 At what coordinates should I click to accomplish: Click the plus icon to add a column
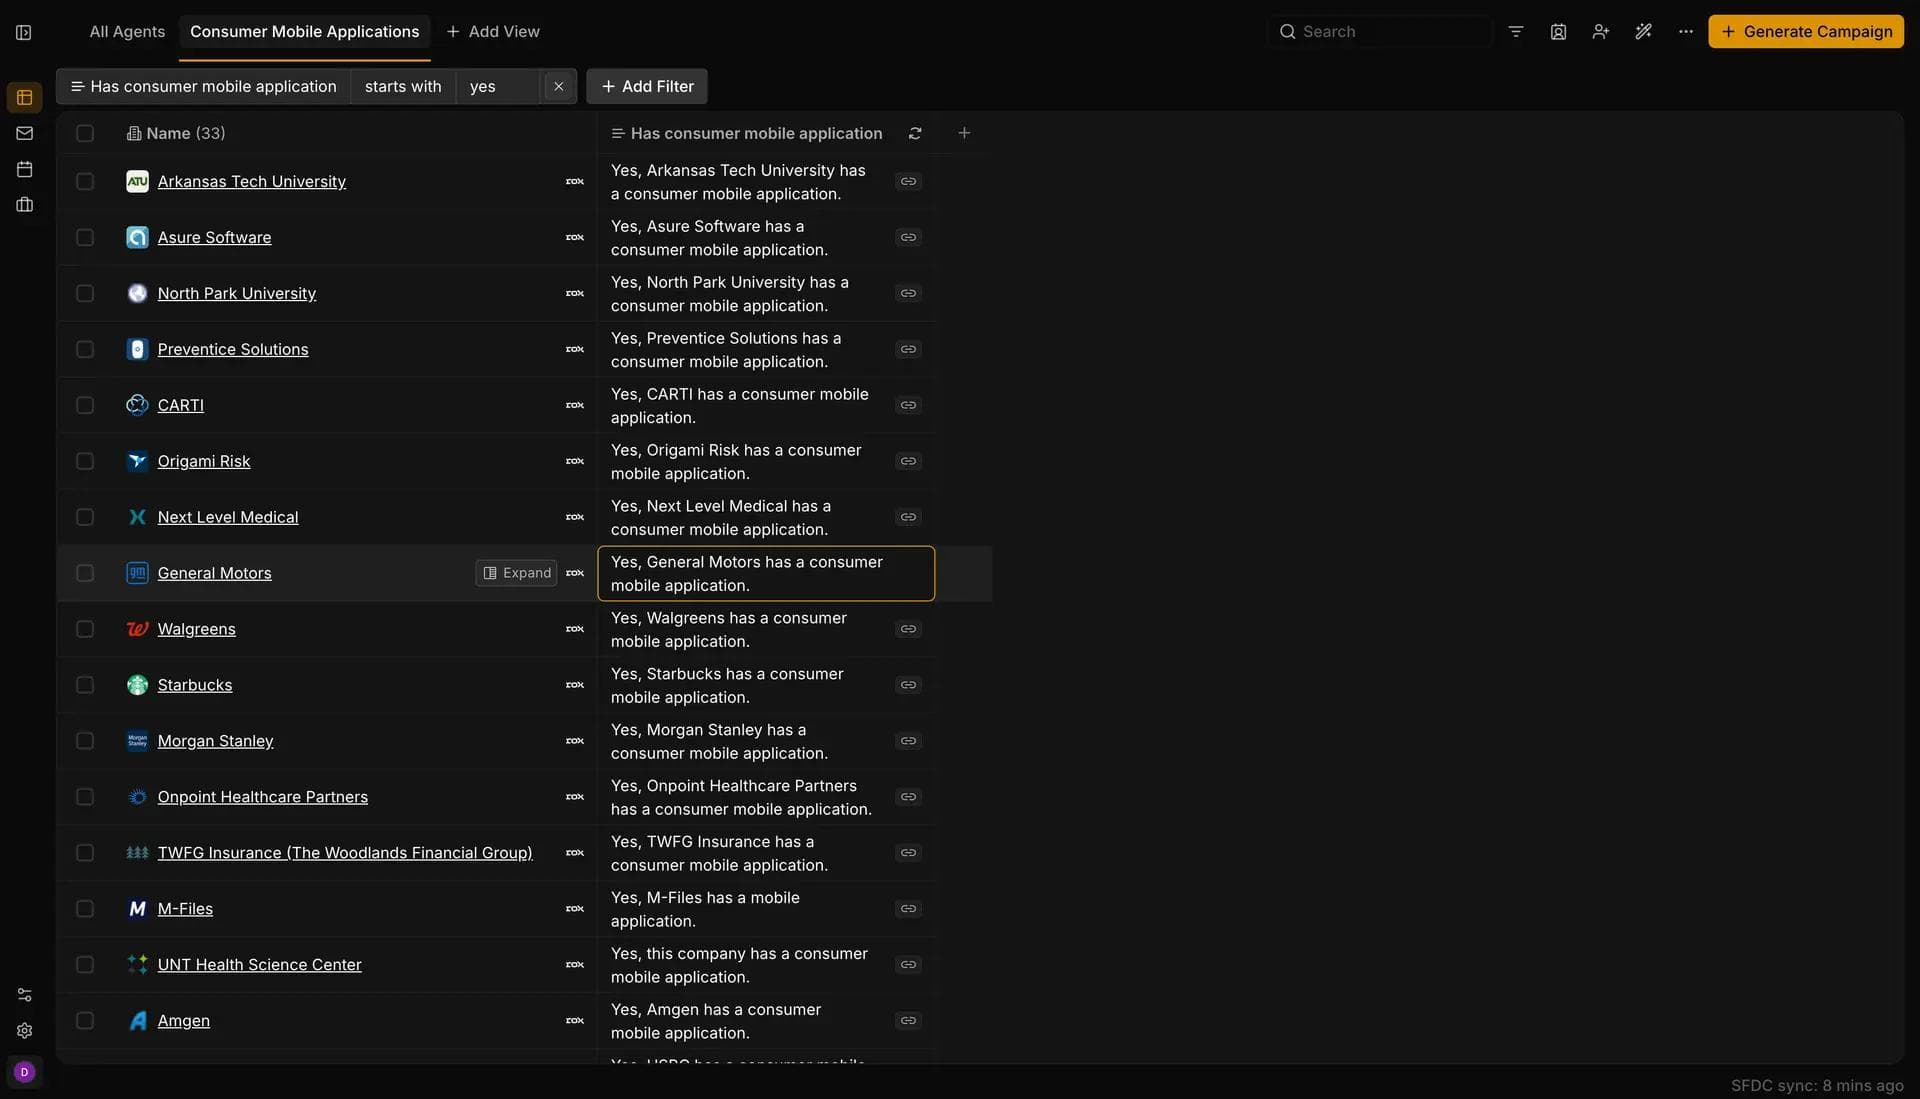pyautogui.click(x=964, y=133)
